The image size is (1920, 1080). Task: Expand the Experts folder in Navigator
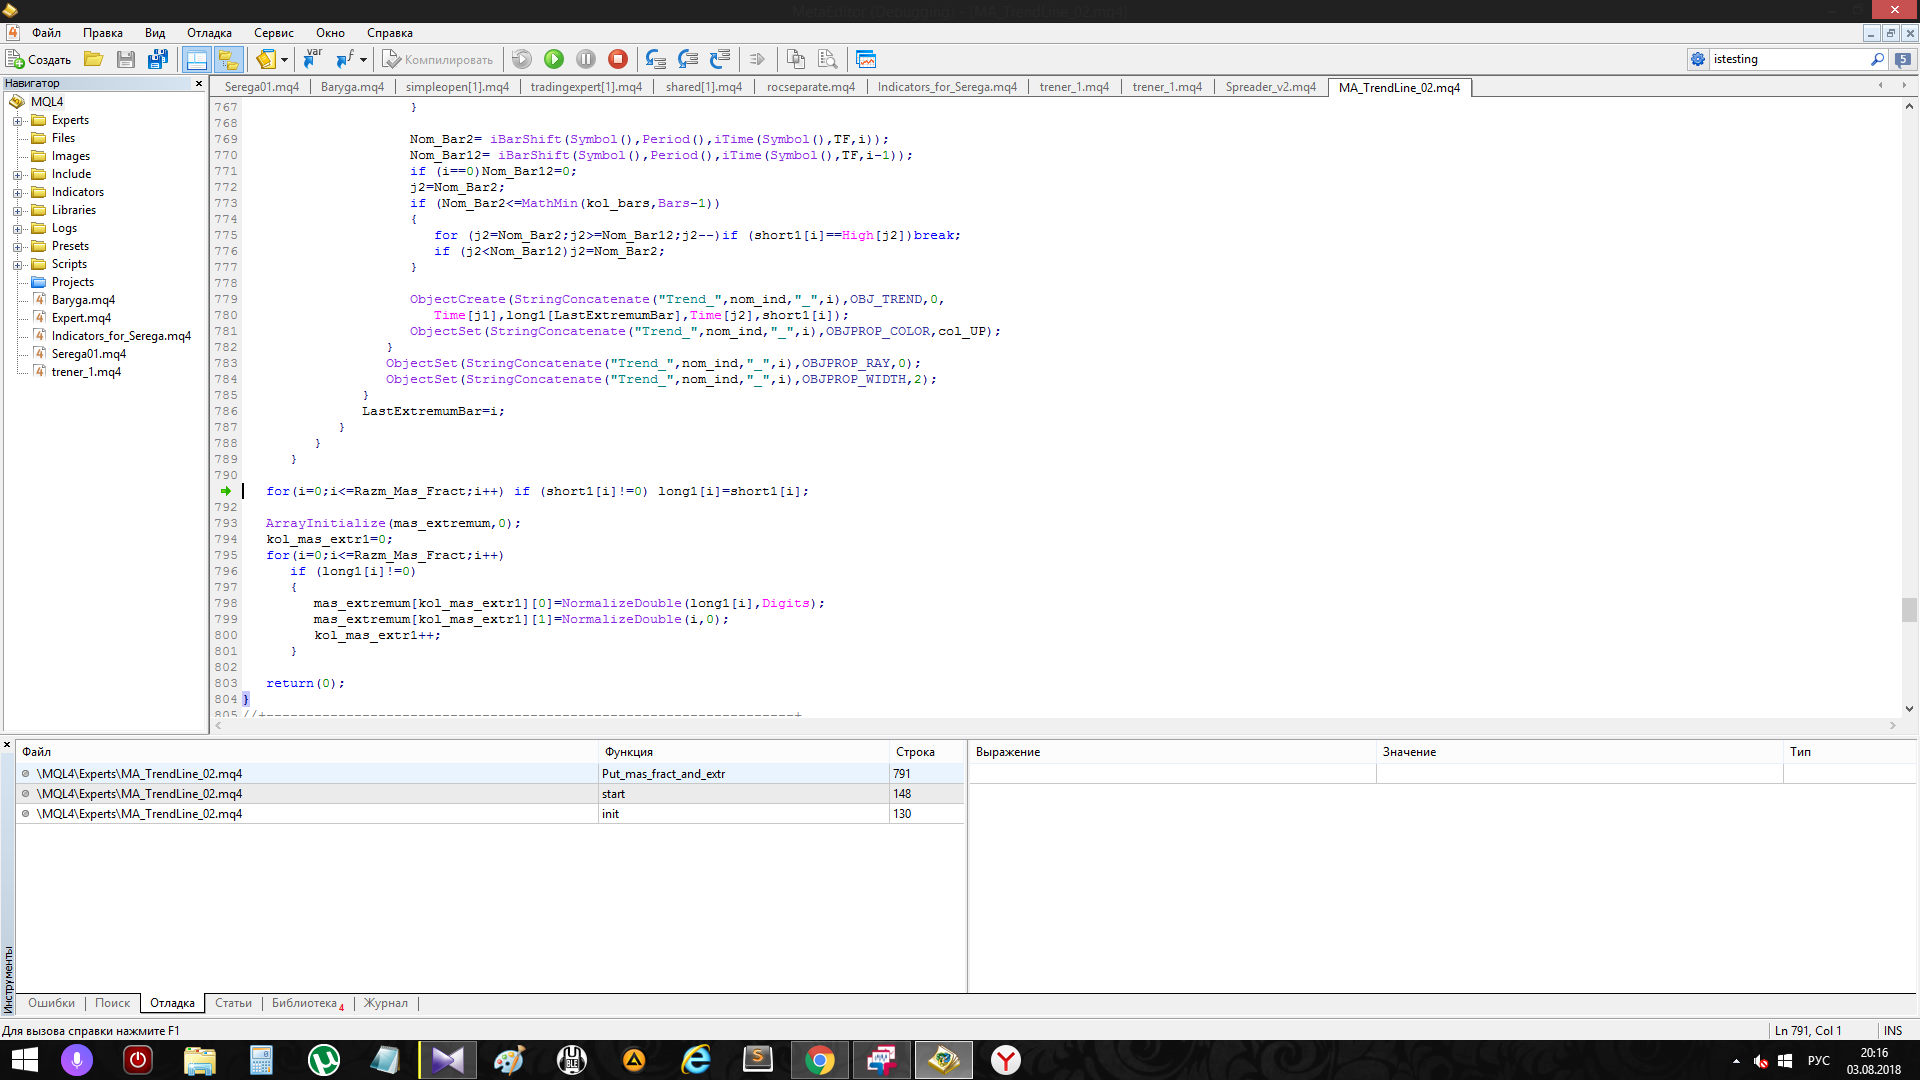pyautogui.click(x=17, y=120)
